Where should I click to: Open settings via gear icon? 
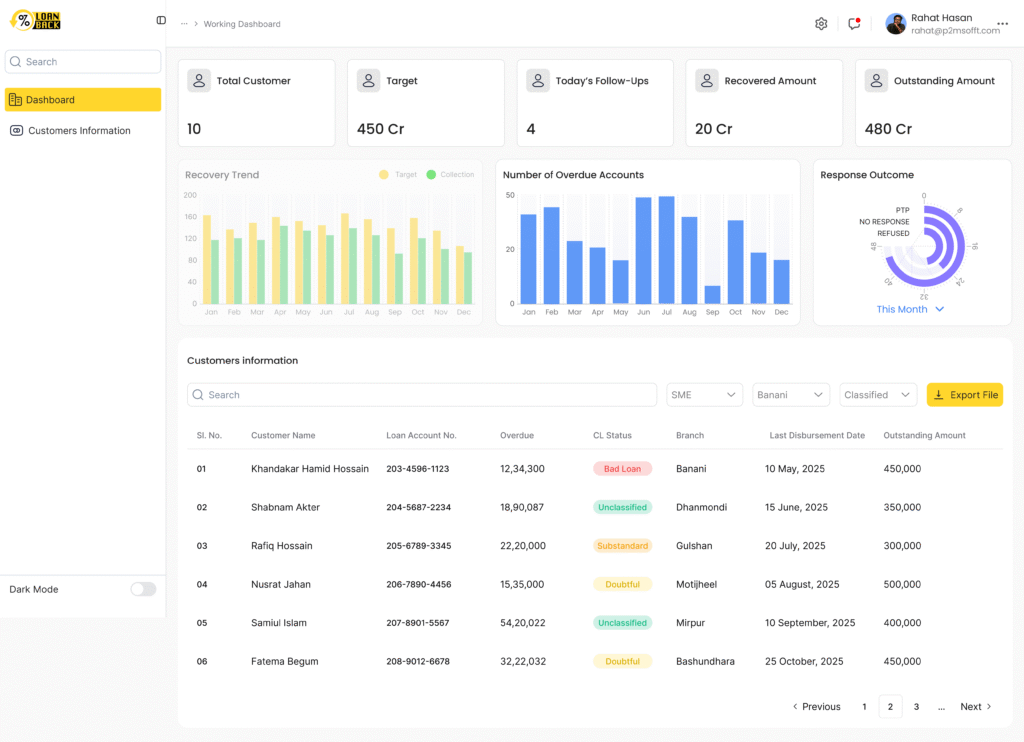821,24
